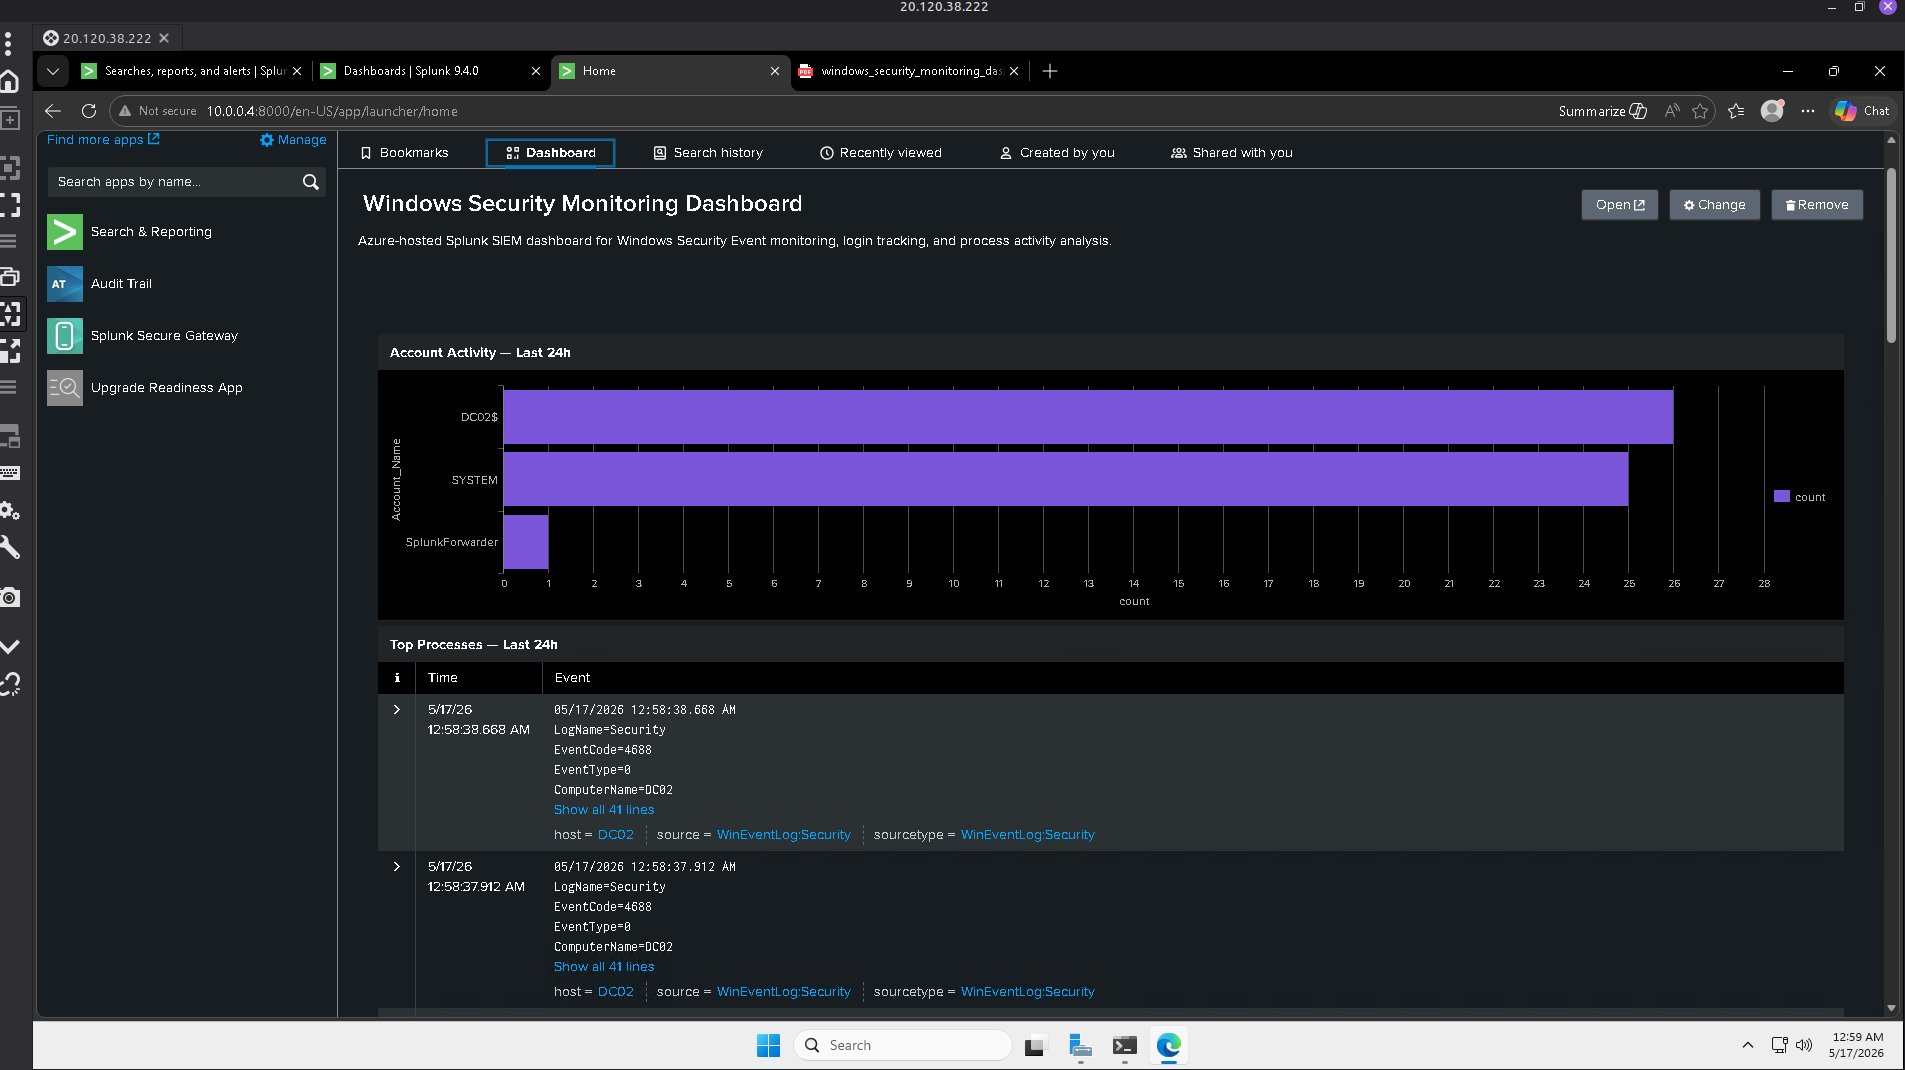This screenshot has width=1905, height=1070.
Task: Switch to the windows_security_monitoring PDF browser tab
Action: click(x=909, y=71)
